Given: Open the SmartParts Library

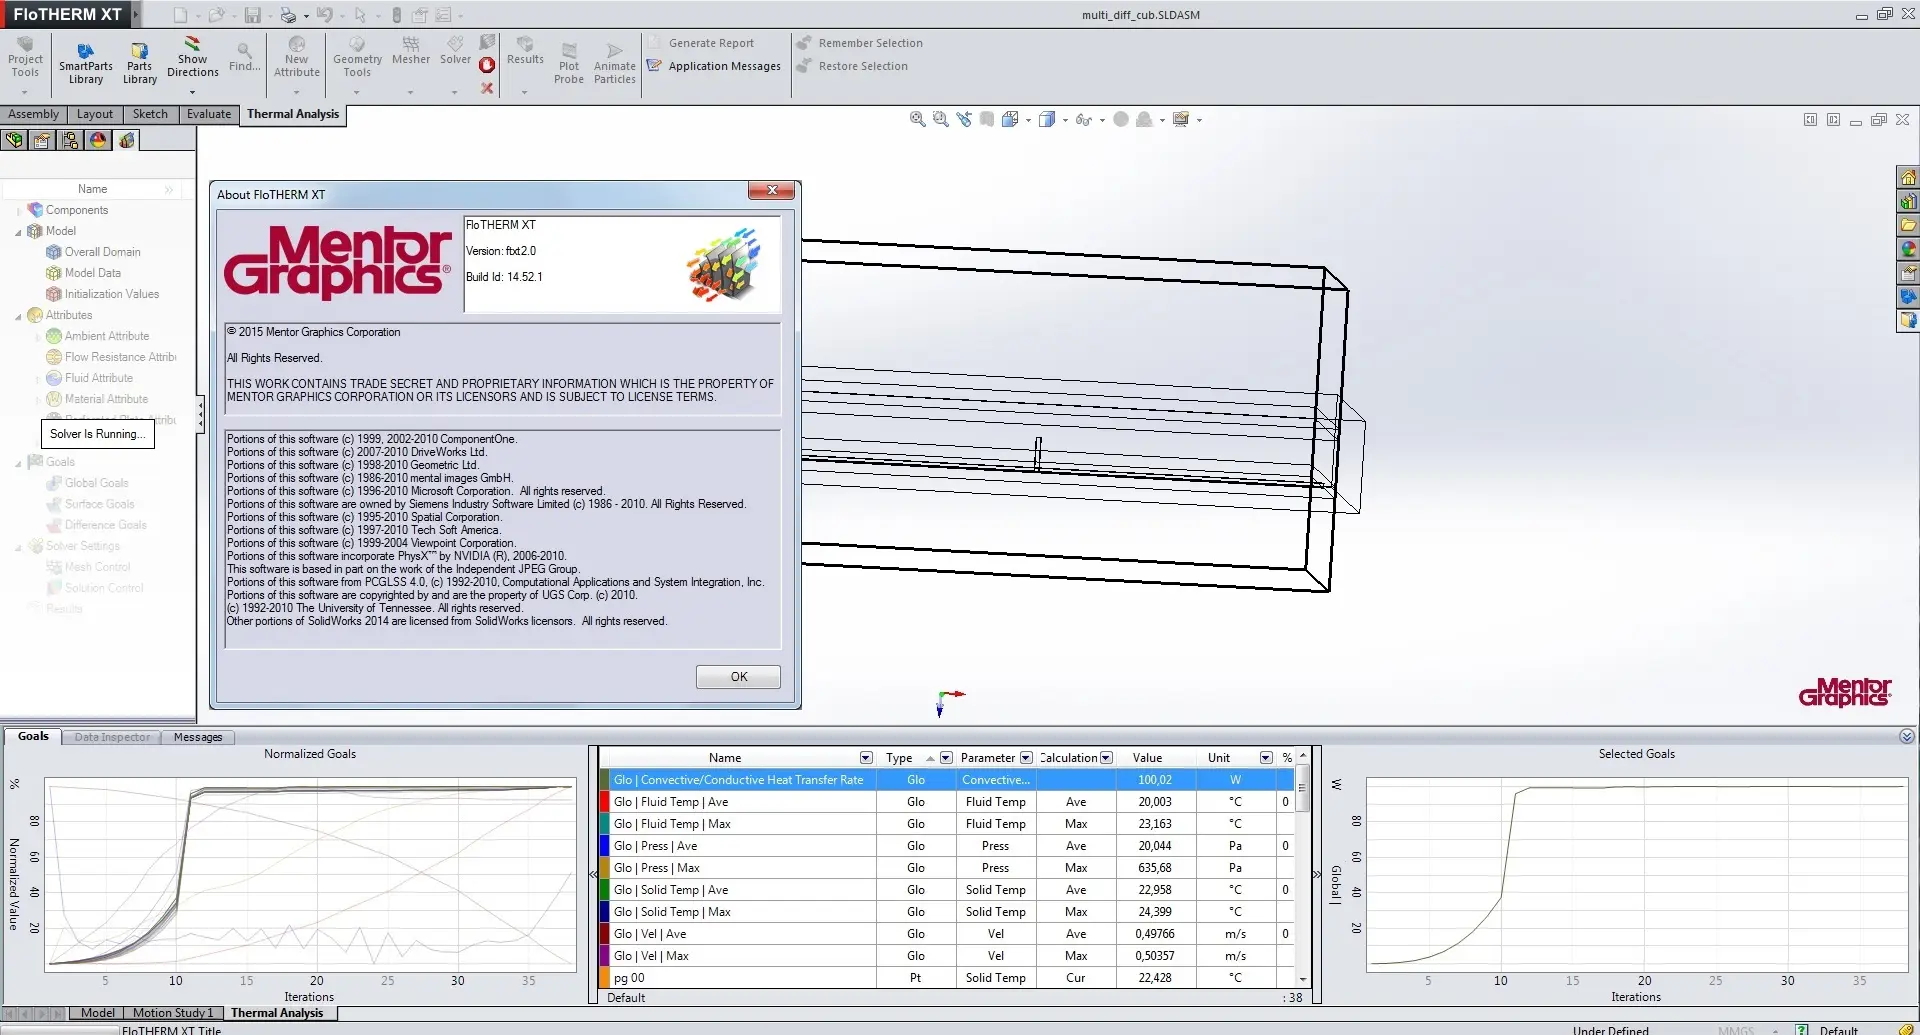Looking at the screenshot, I should tap(85, 63).
